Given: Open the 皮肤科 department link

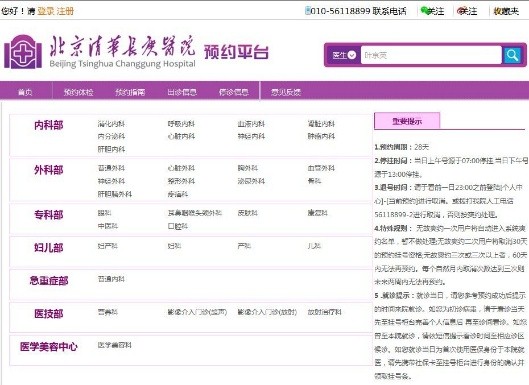Looking at the screenshot, I should tap(248, 213).
